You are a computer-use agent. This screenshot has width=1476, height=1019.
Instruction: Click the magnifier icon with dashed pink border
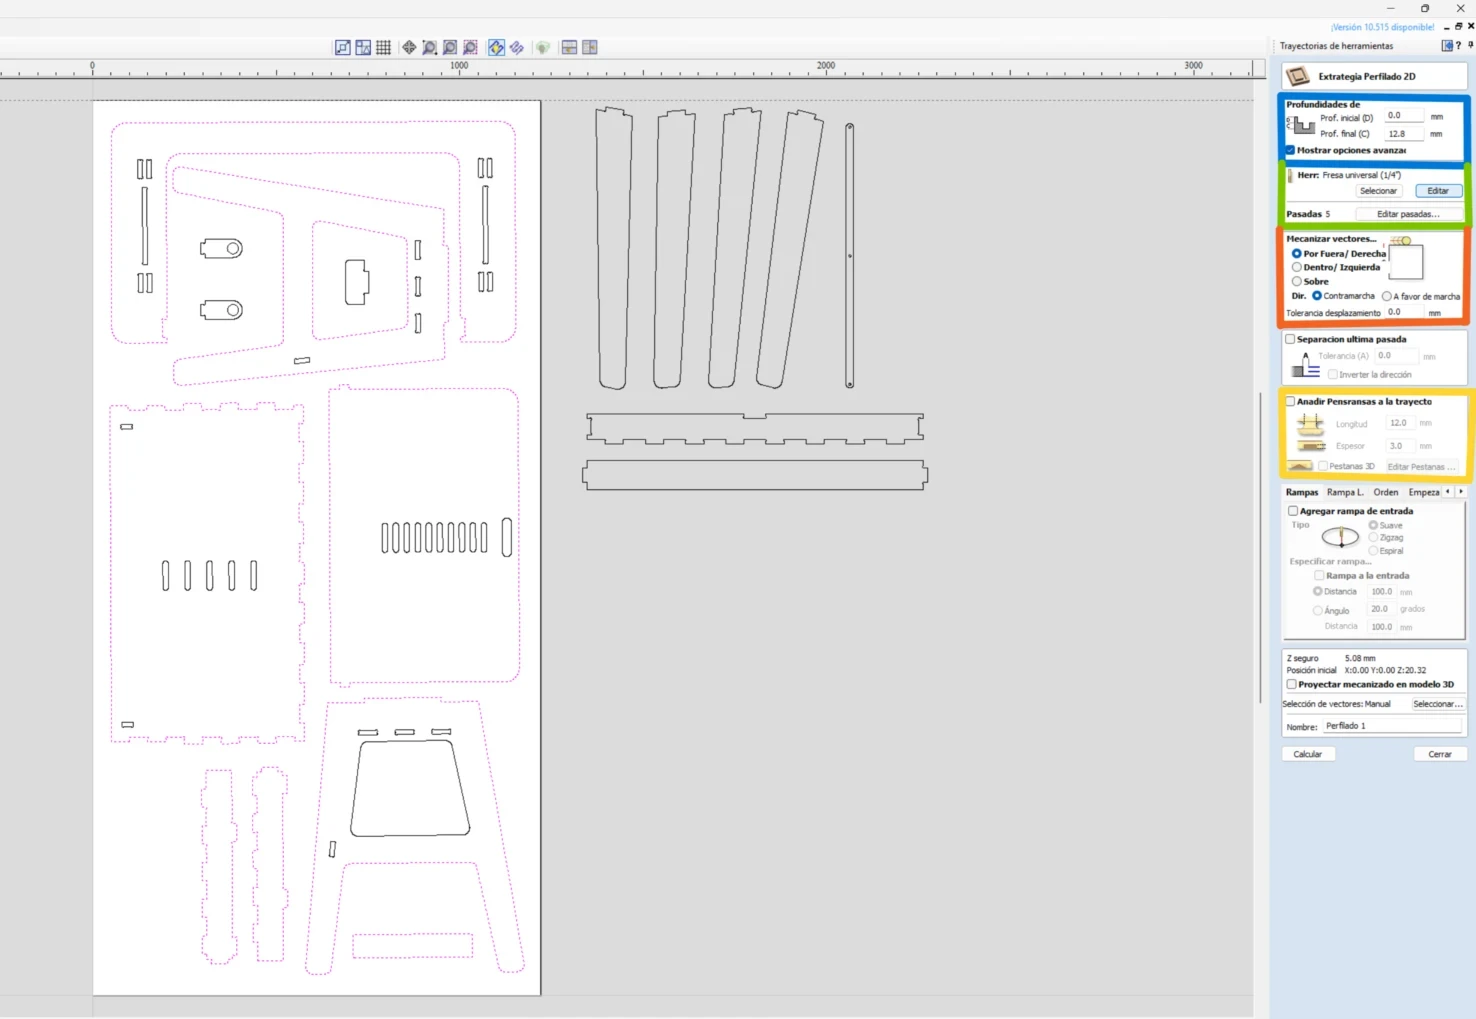[470, 47]
